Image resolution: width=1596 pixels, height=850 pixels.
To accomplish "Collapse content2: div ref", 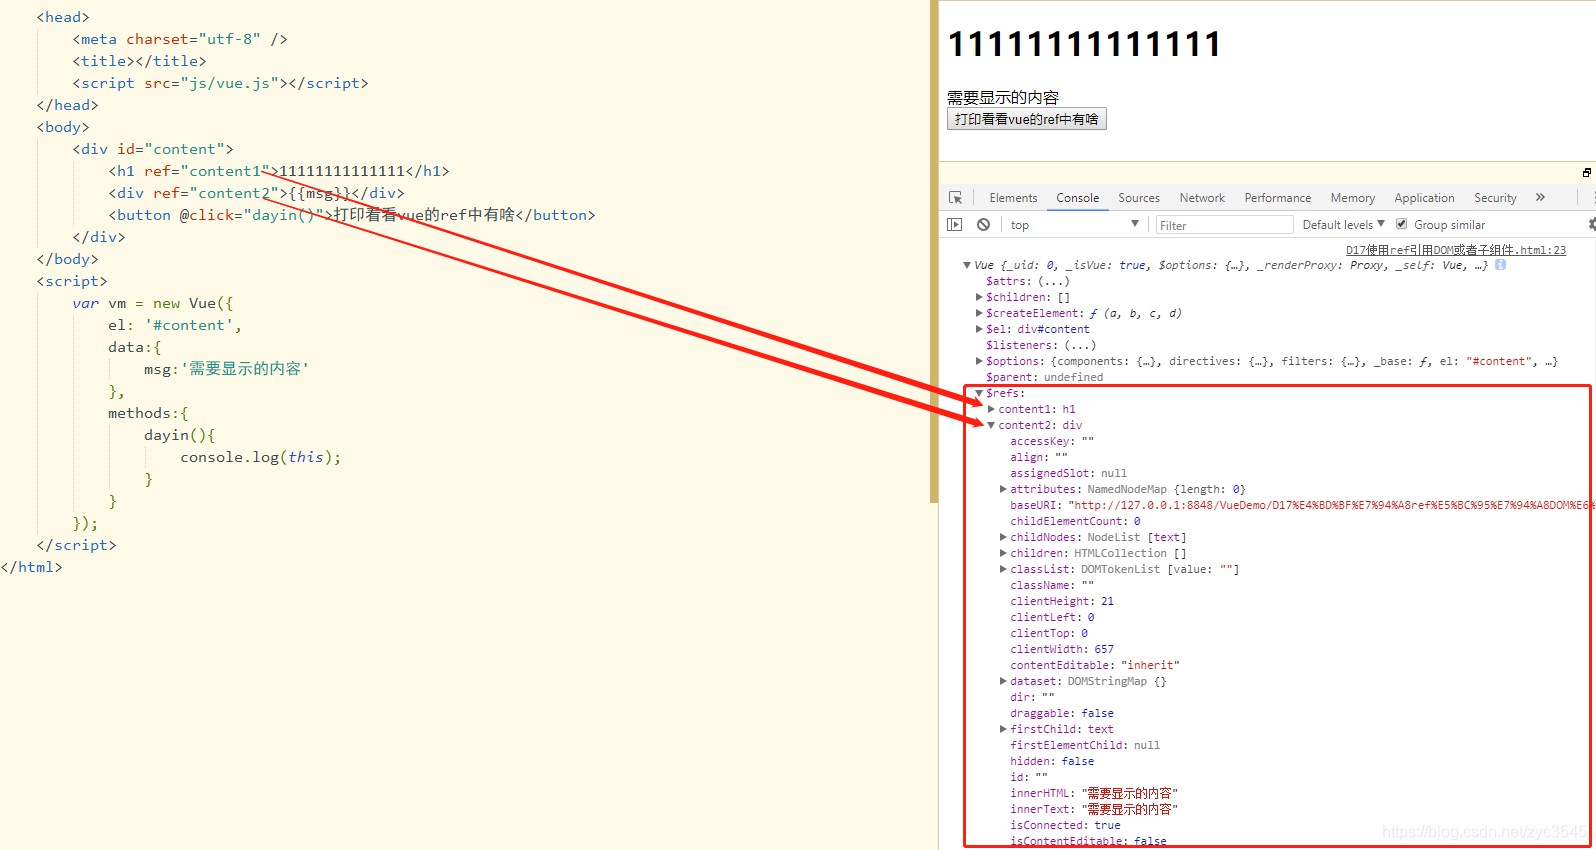I will click(991, 425).
